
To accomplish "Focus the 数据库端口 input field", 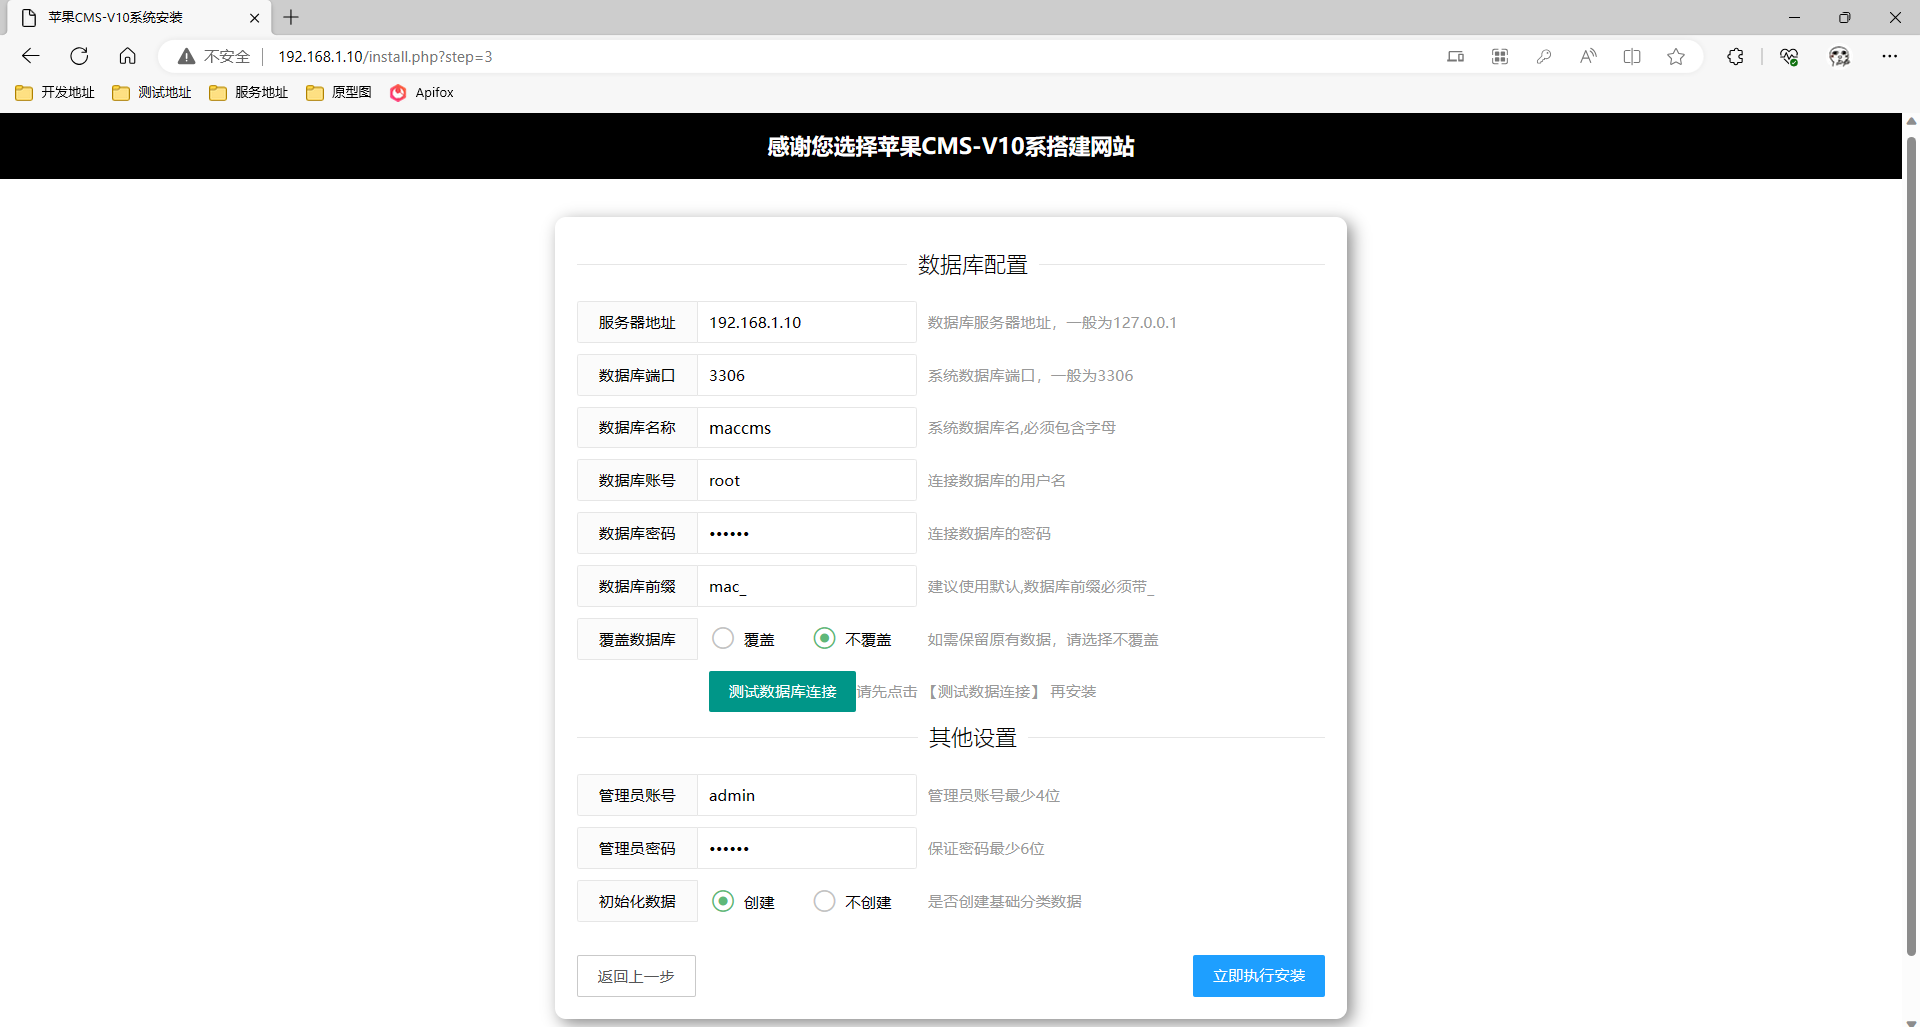I will click(806, 375).
